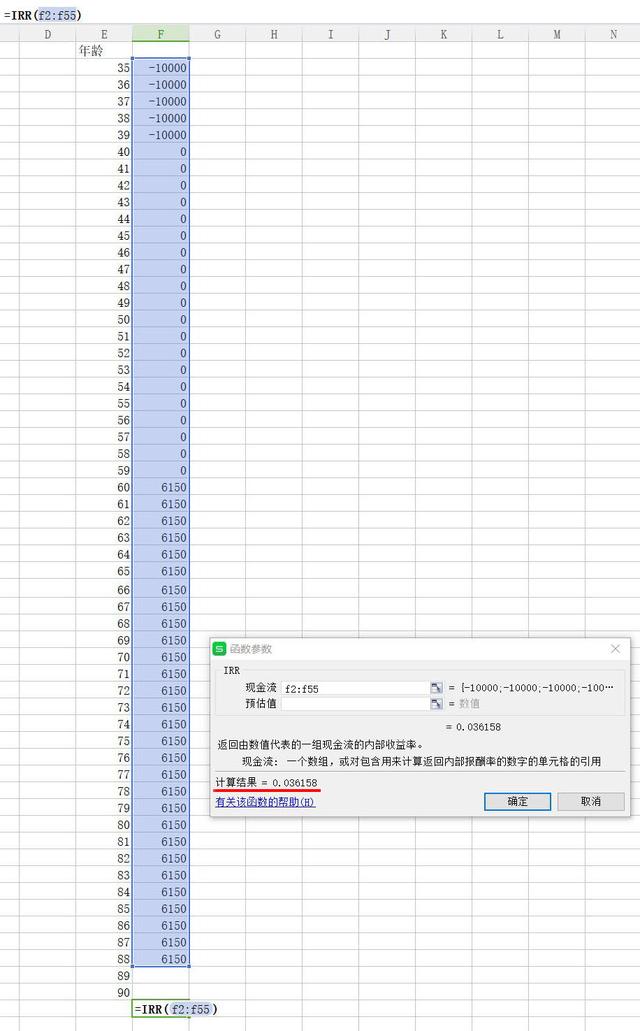Screen dimensions: 640x1031
Task: Click the 6150 cell next to age 80
Action: click(160, 825)
